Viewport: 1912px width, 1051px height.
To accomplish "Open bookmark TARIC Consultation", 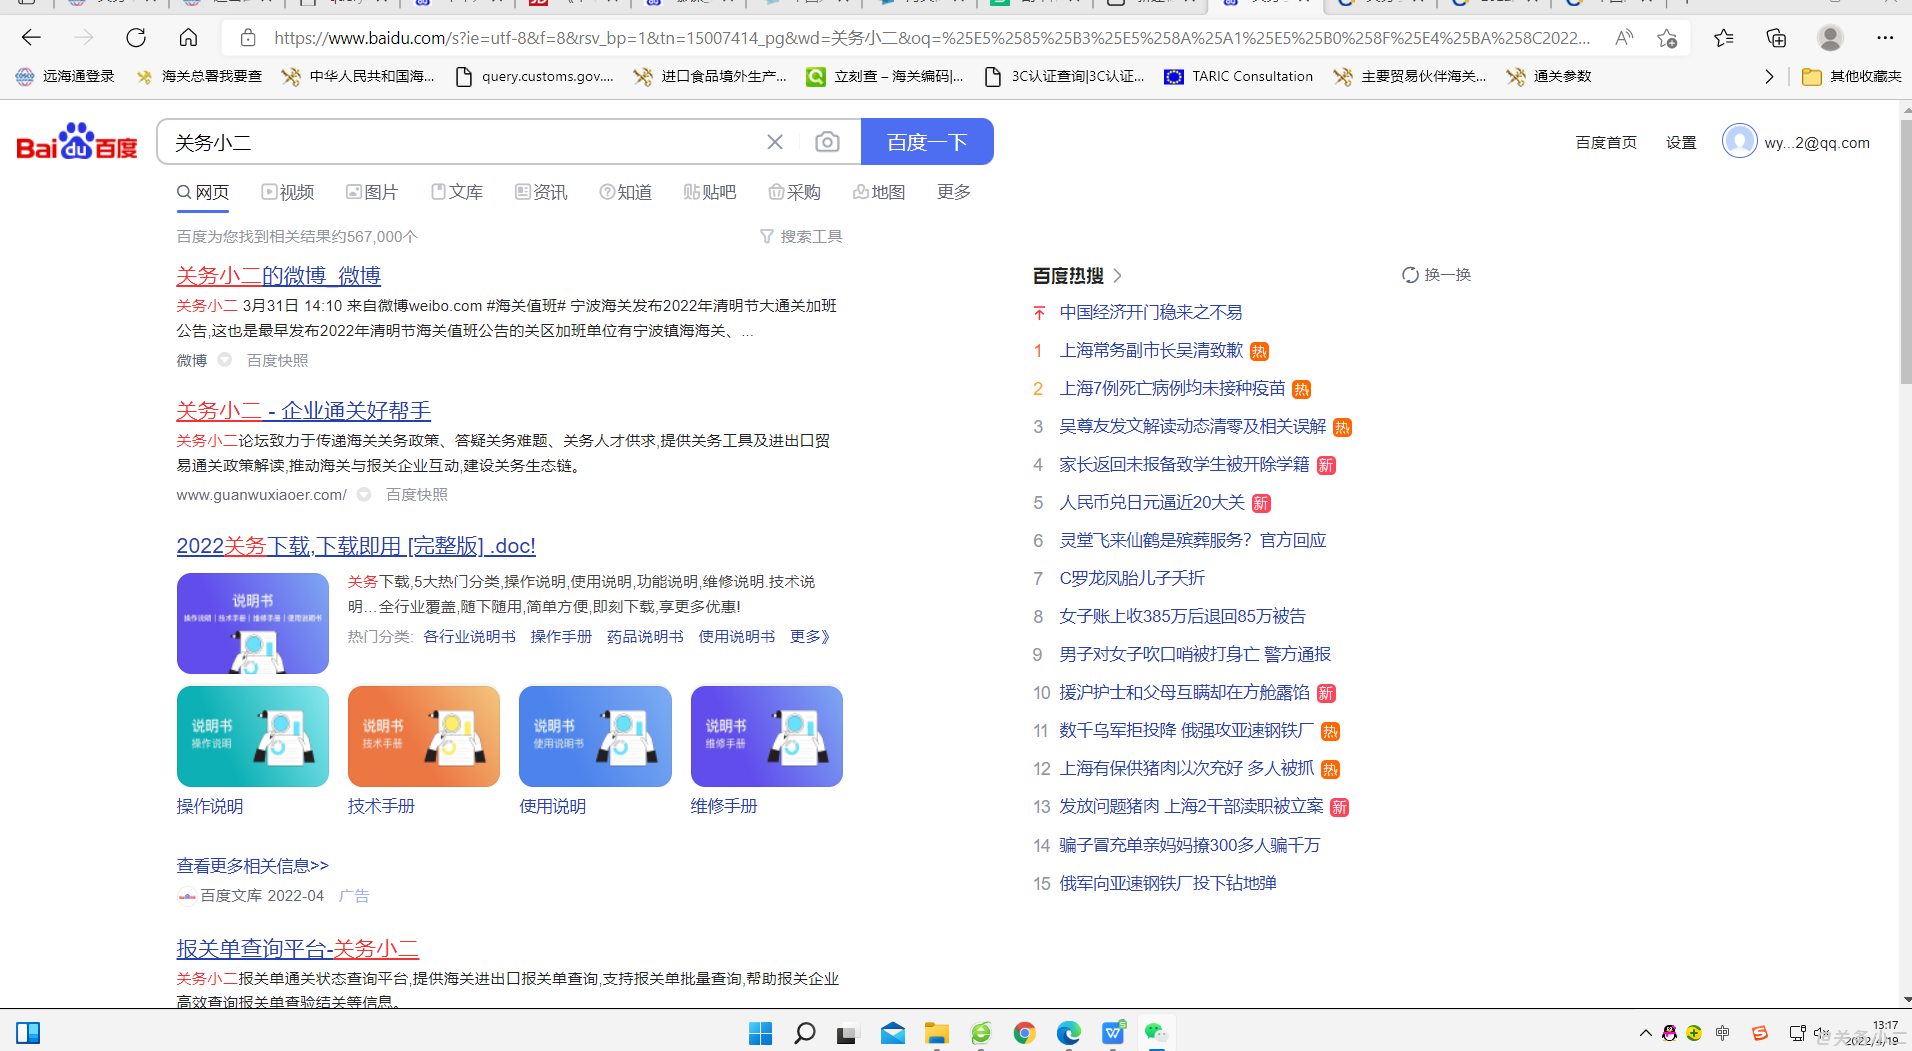I will 1239,76.
